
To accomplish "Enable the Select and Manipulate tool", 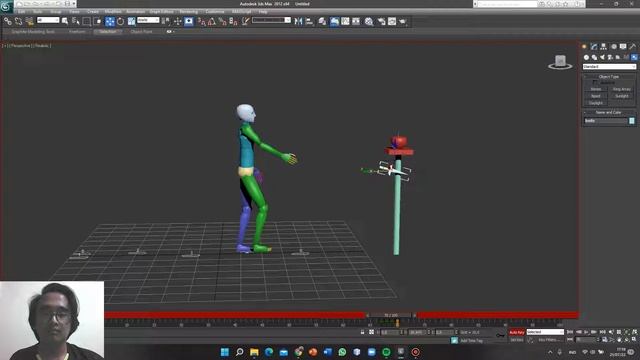I will (x=178, y=21).
